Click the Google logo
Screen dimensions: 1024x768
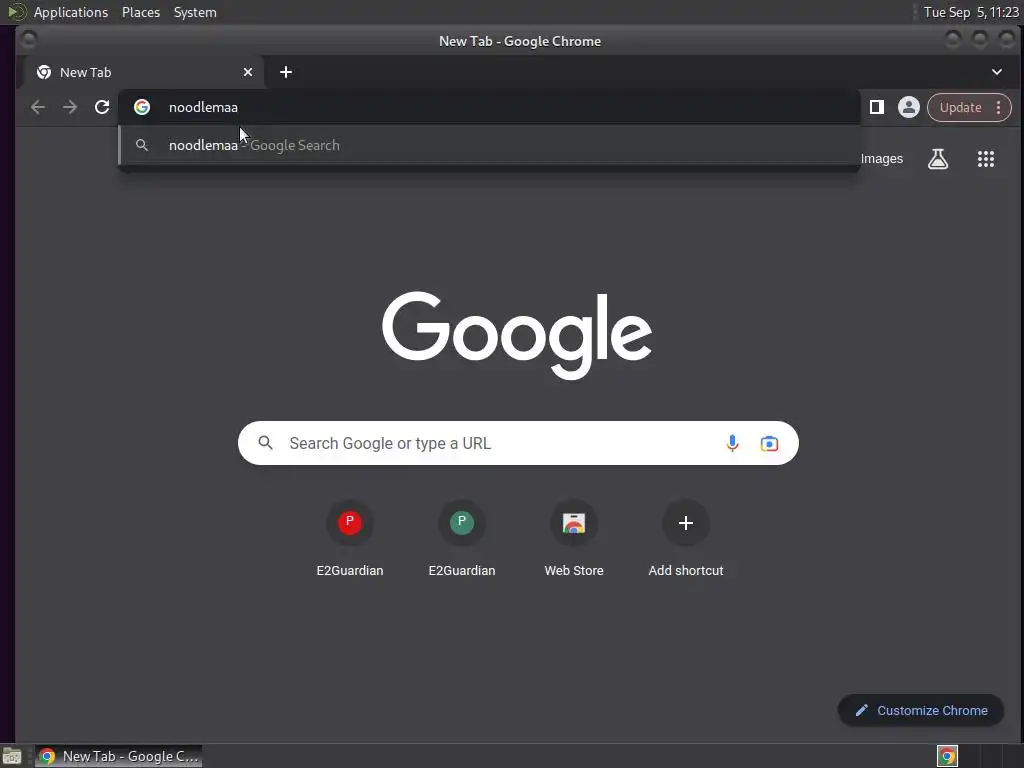point(517,336)
